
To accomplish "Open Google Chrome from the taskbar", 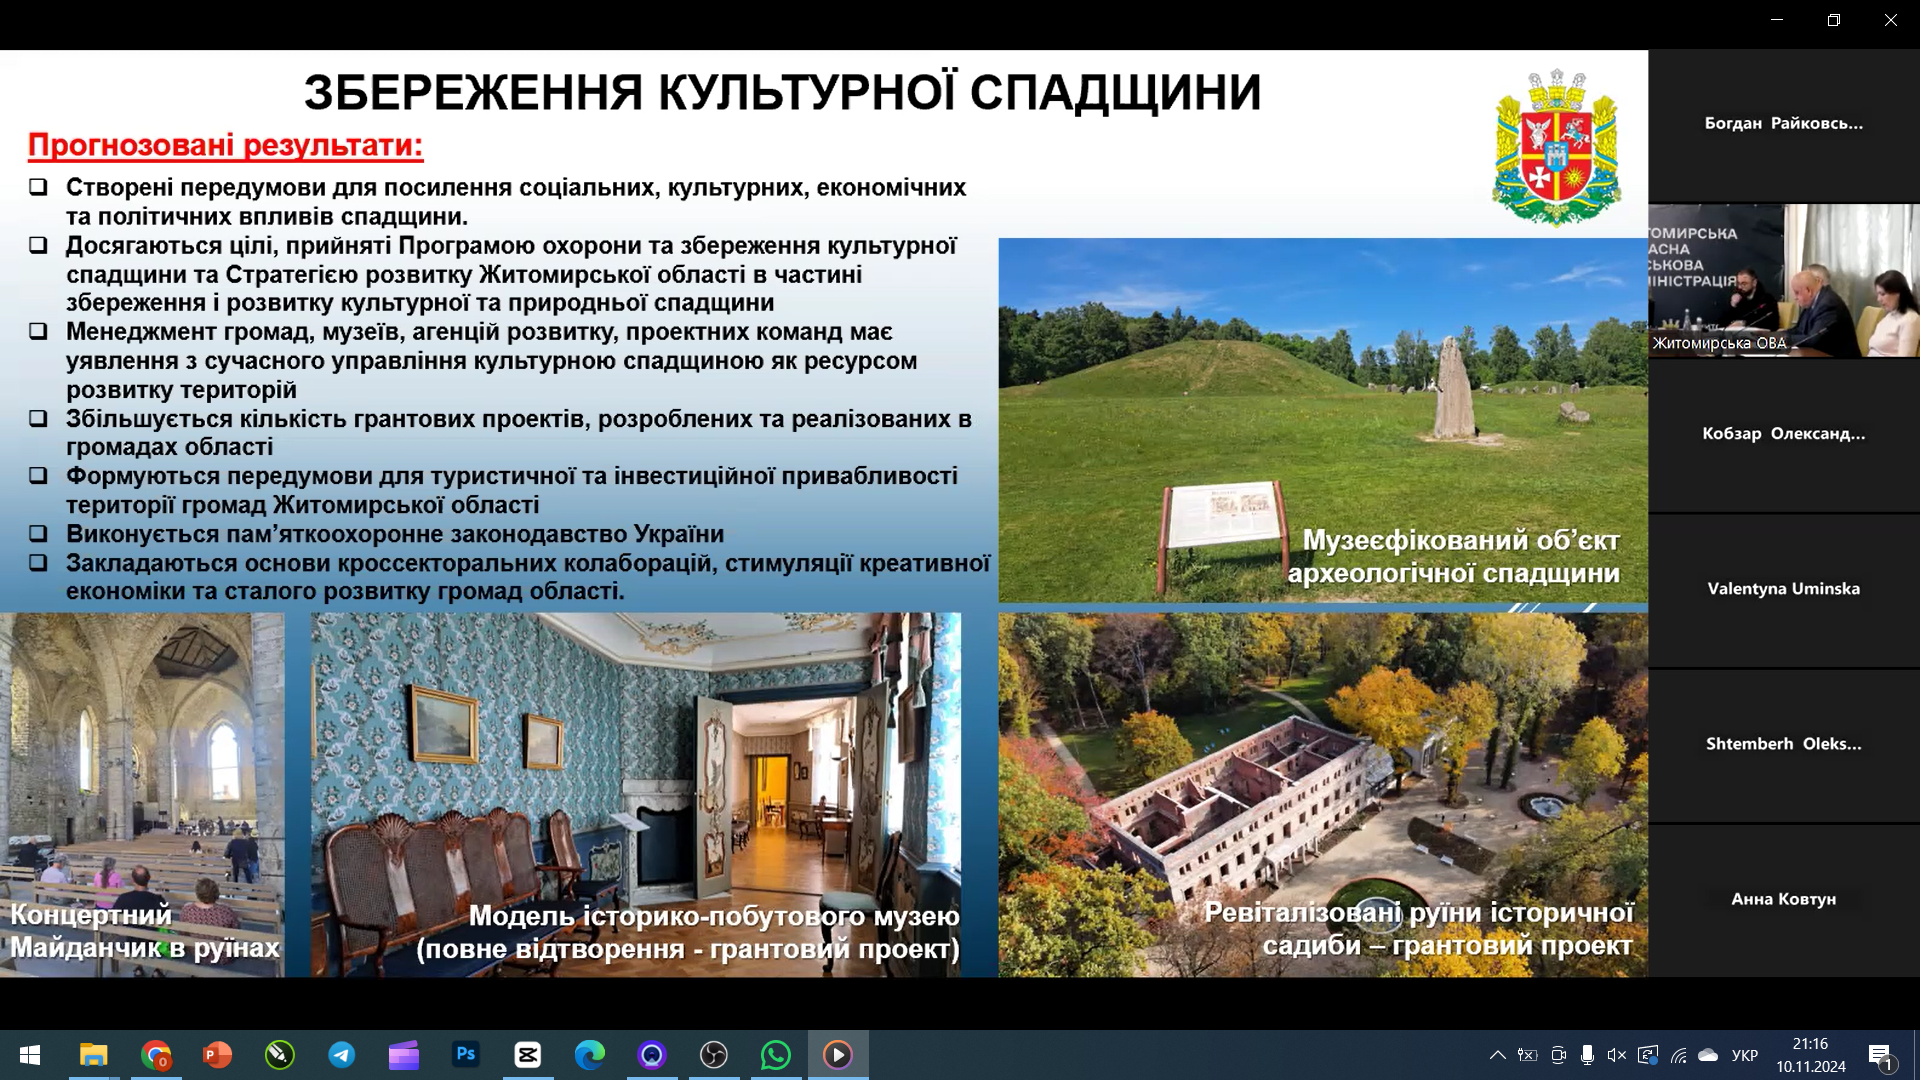I will pos(156,1055).
